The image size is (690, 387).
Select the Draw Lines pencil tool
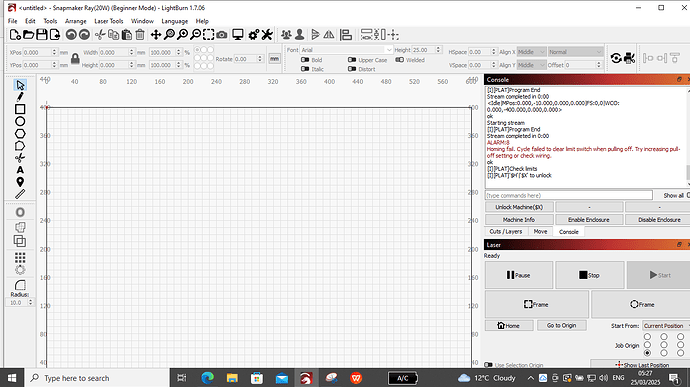pos(20,97)
